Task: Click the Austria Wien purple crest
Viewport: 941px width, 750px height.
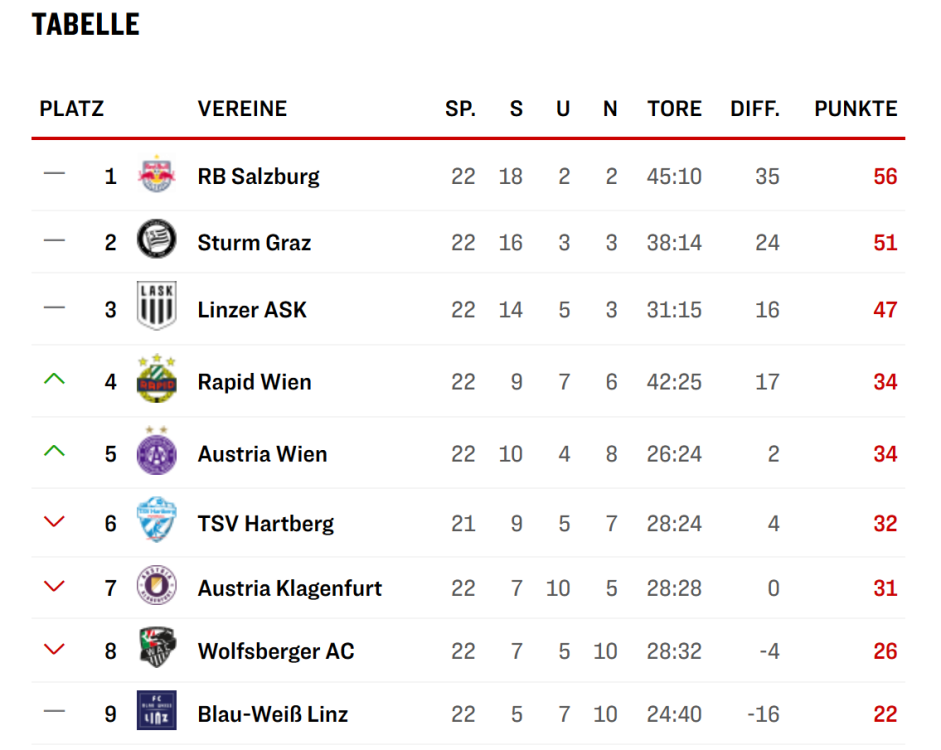Action: click(156, 452)
